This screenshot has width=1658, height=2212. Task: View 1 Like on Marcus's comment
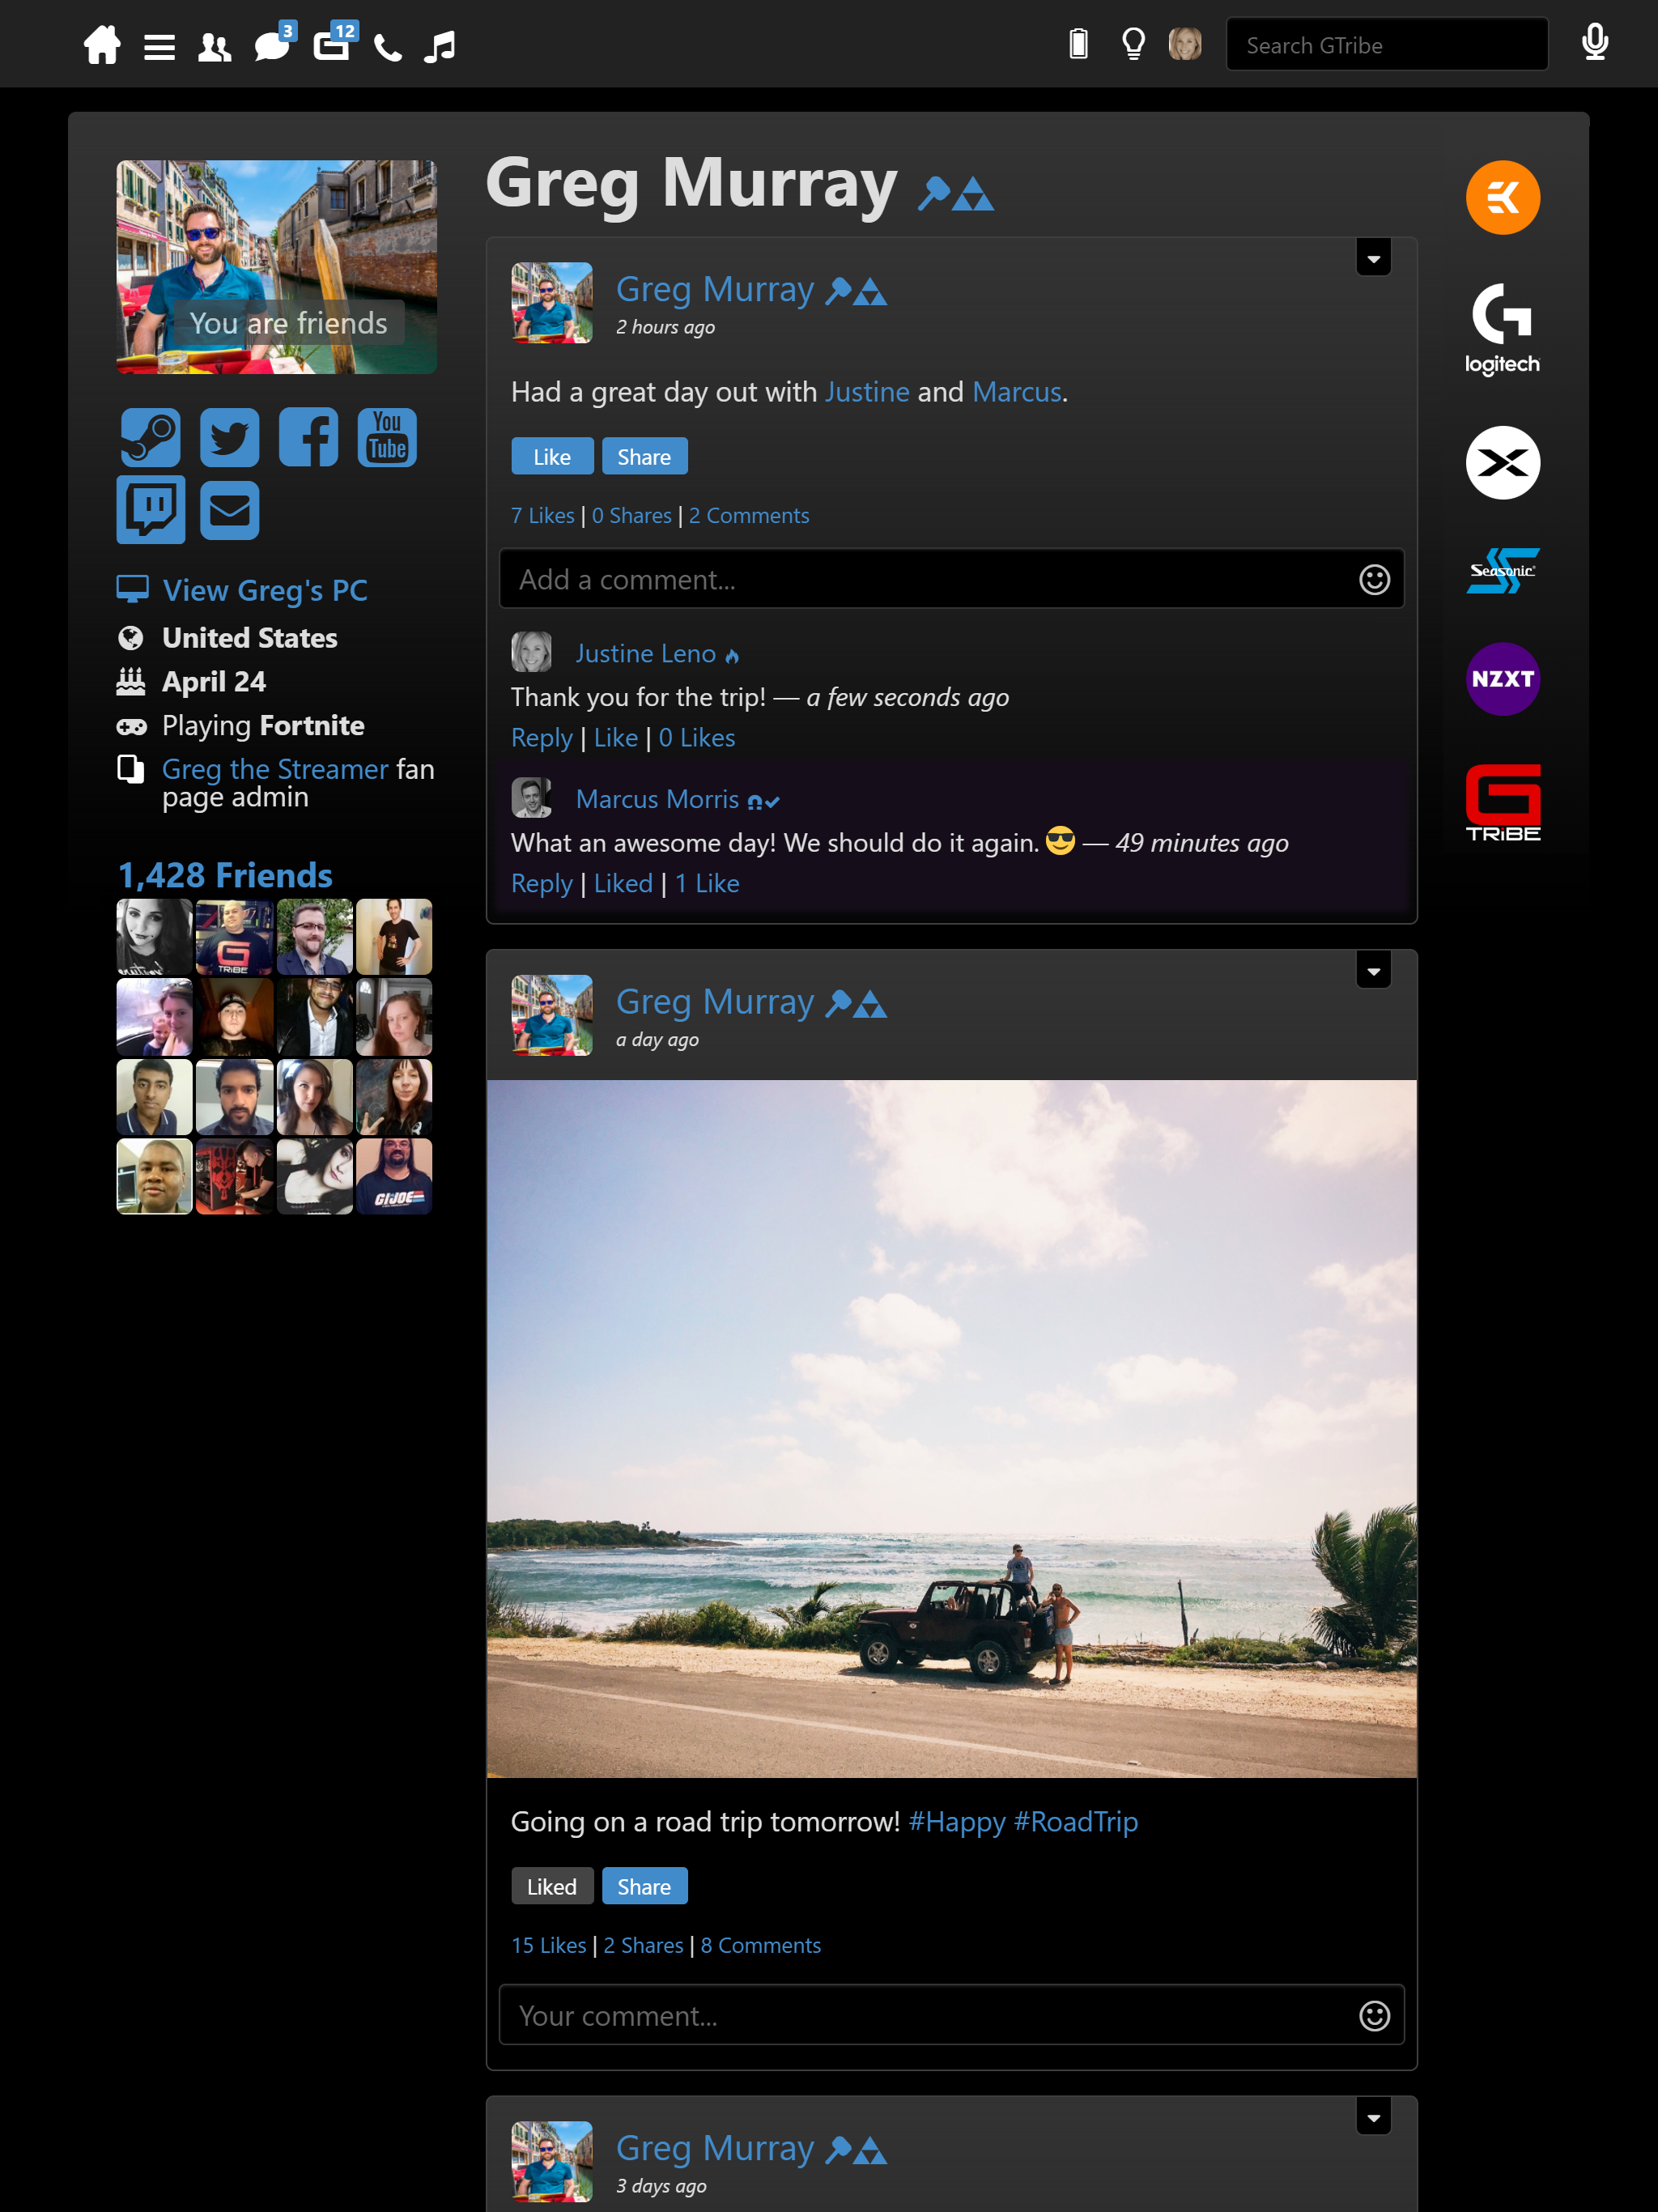tap(707, 884)
